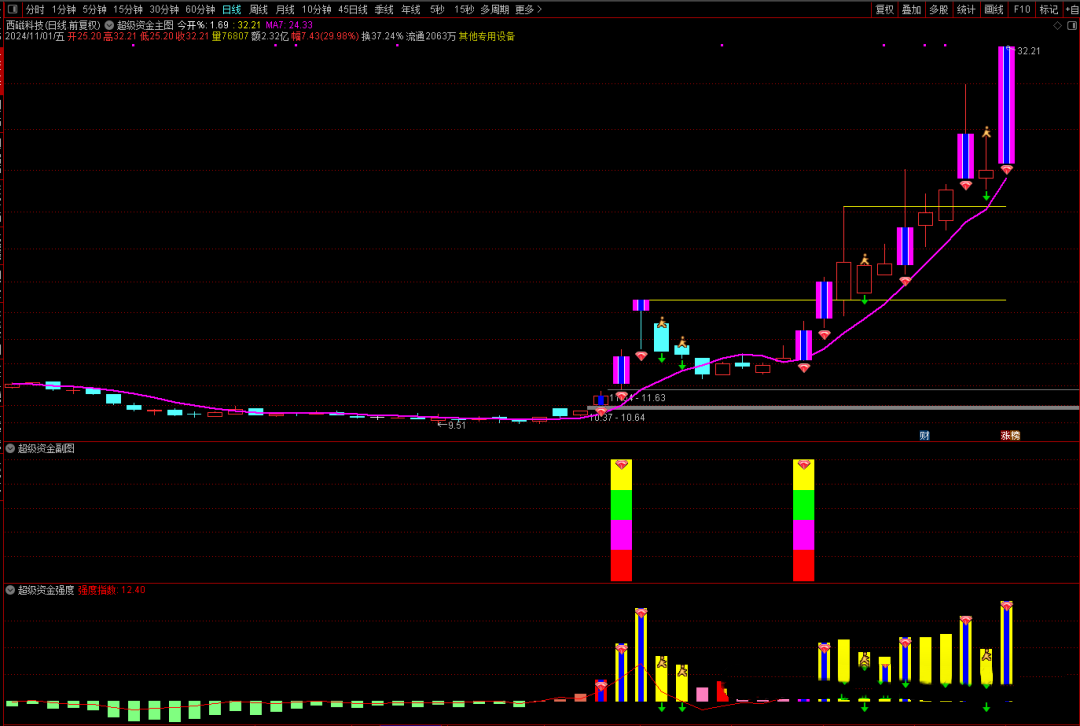
Task: Toggle the 叠加 overlay button
Action: [x=911, y=9]
